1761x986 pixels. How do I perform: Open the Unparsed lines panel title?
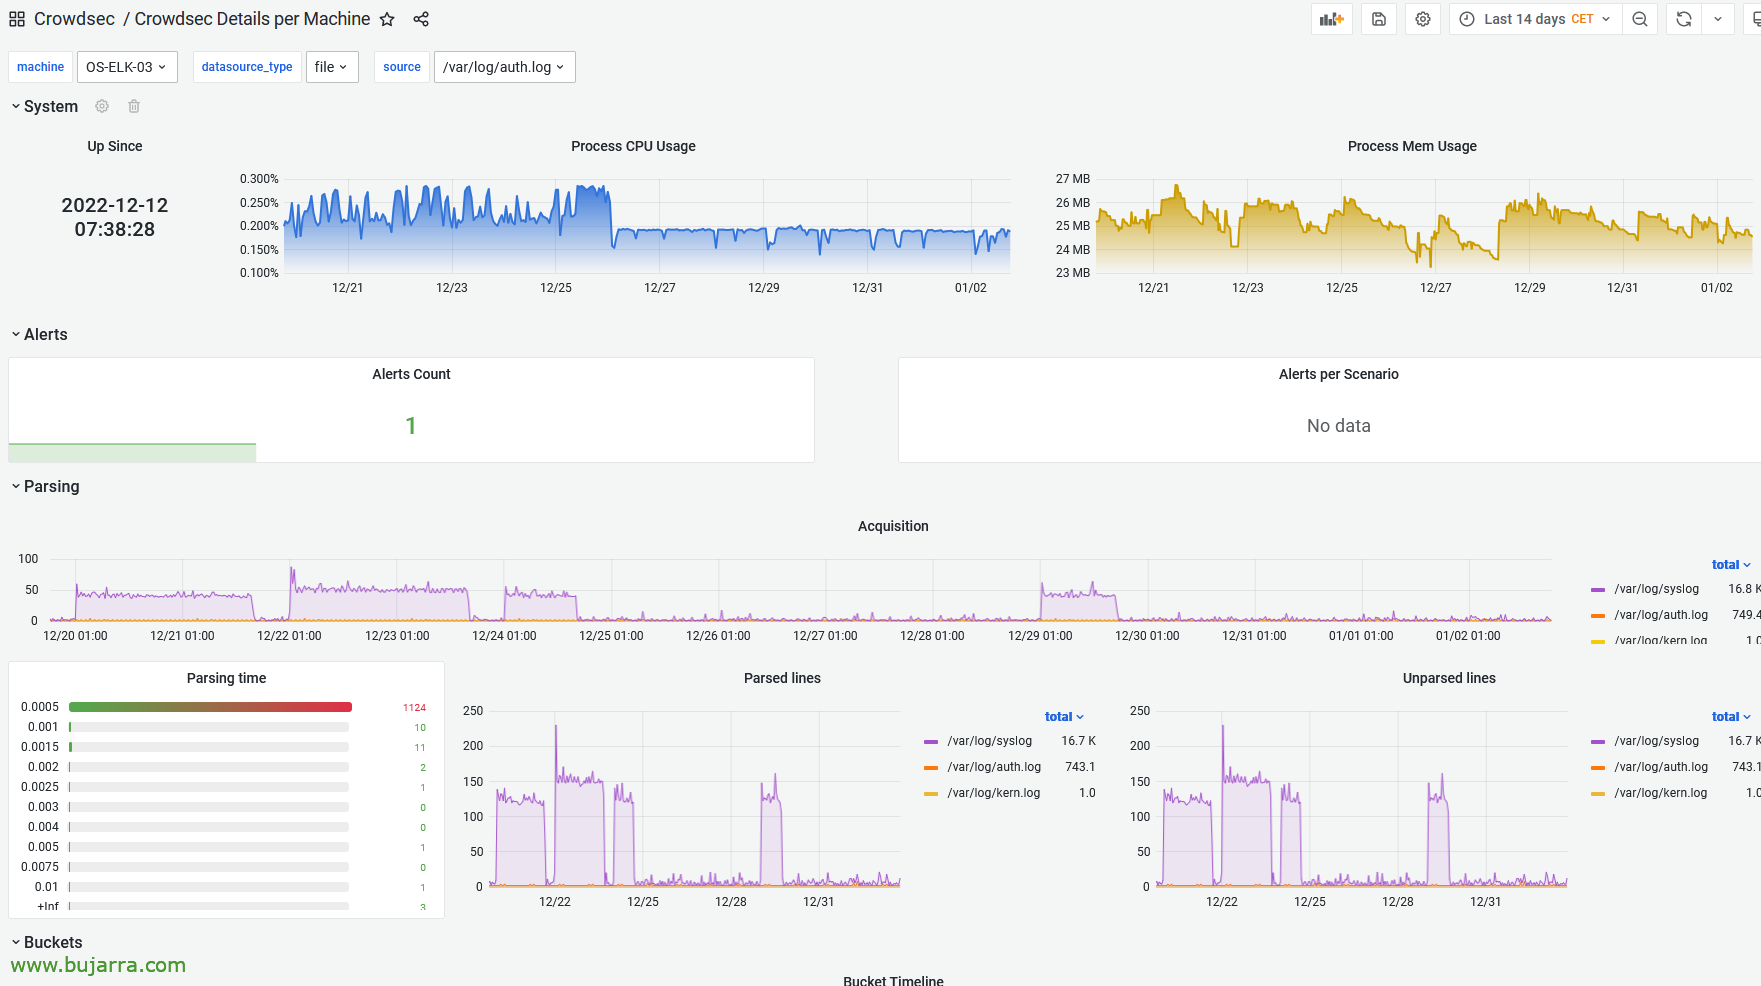(x=1449, y=678)
